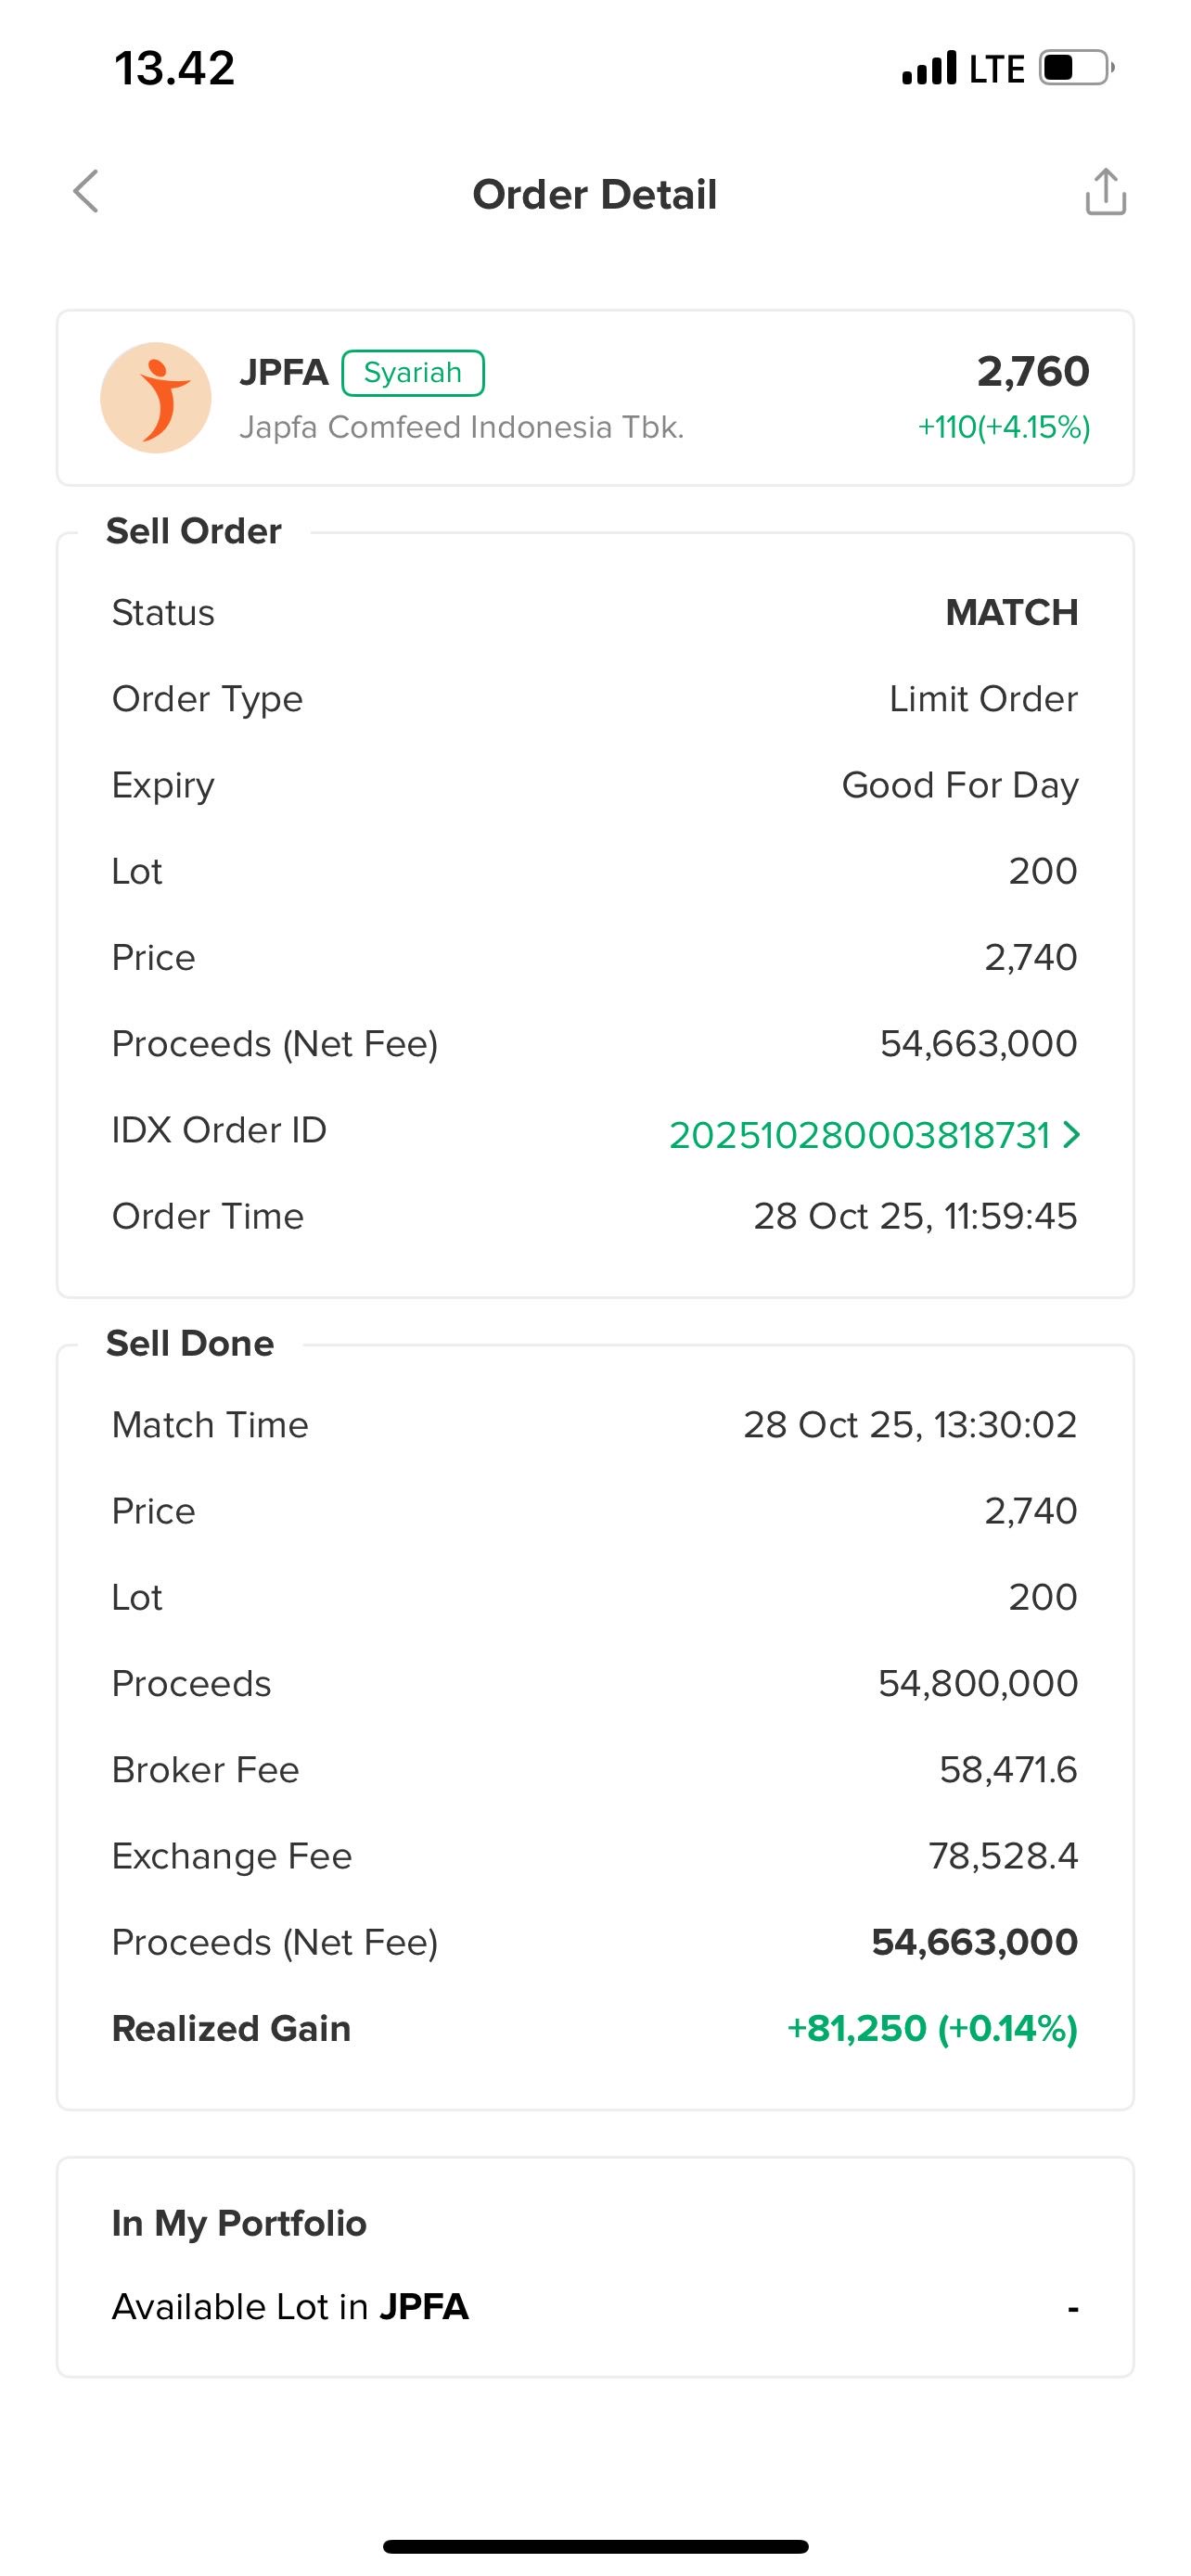
Task: Open IDX Order ID chevron arrow
Action: coord(1071,1134)
